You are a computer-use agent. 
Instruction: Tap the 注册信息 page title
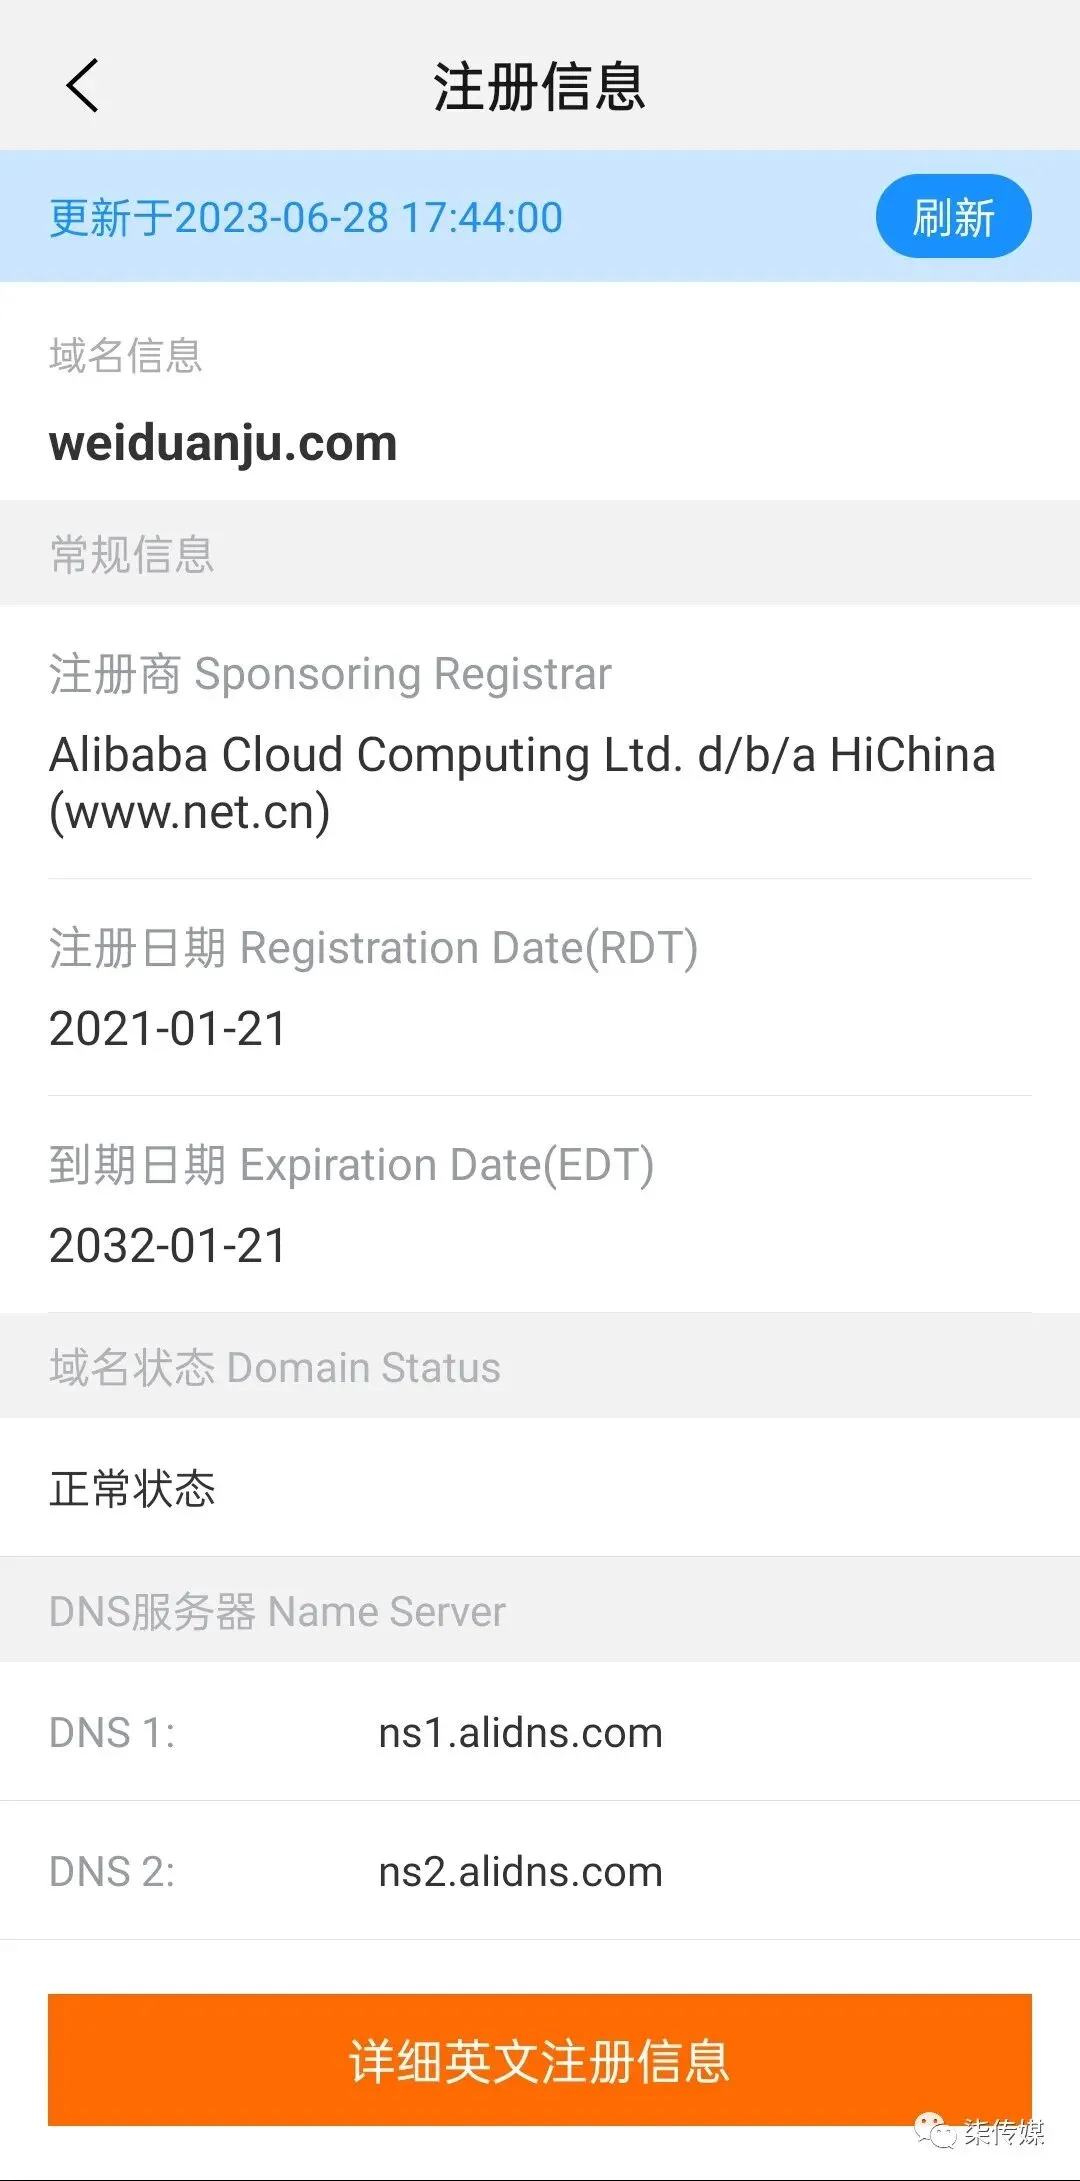coord(539,86)
